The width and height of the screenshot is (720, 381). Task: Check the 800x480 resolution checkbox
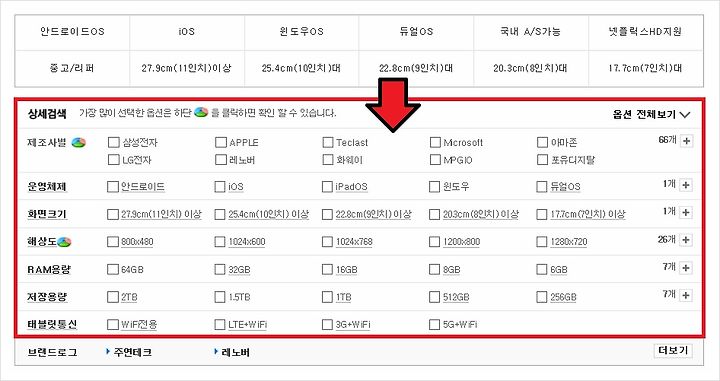[112, 241]
